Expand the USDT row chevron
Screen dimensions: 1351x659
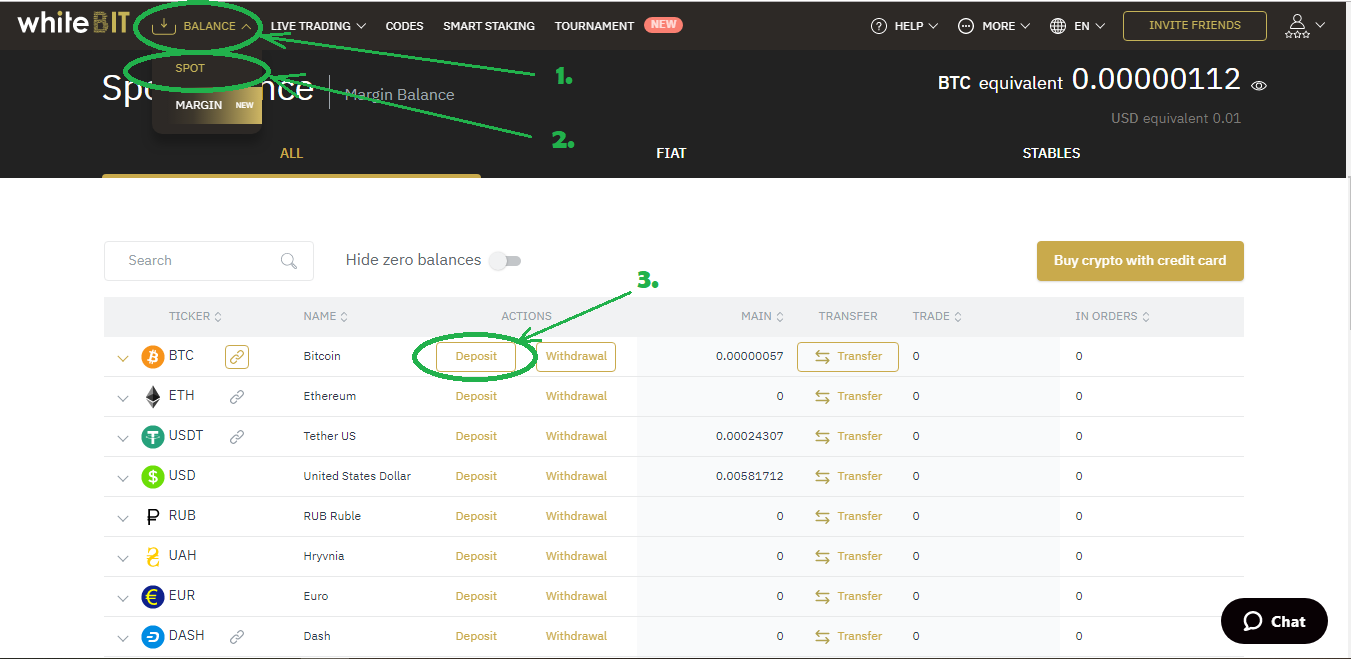pos(123,438)
